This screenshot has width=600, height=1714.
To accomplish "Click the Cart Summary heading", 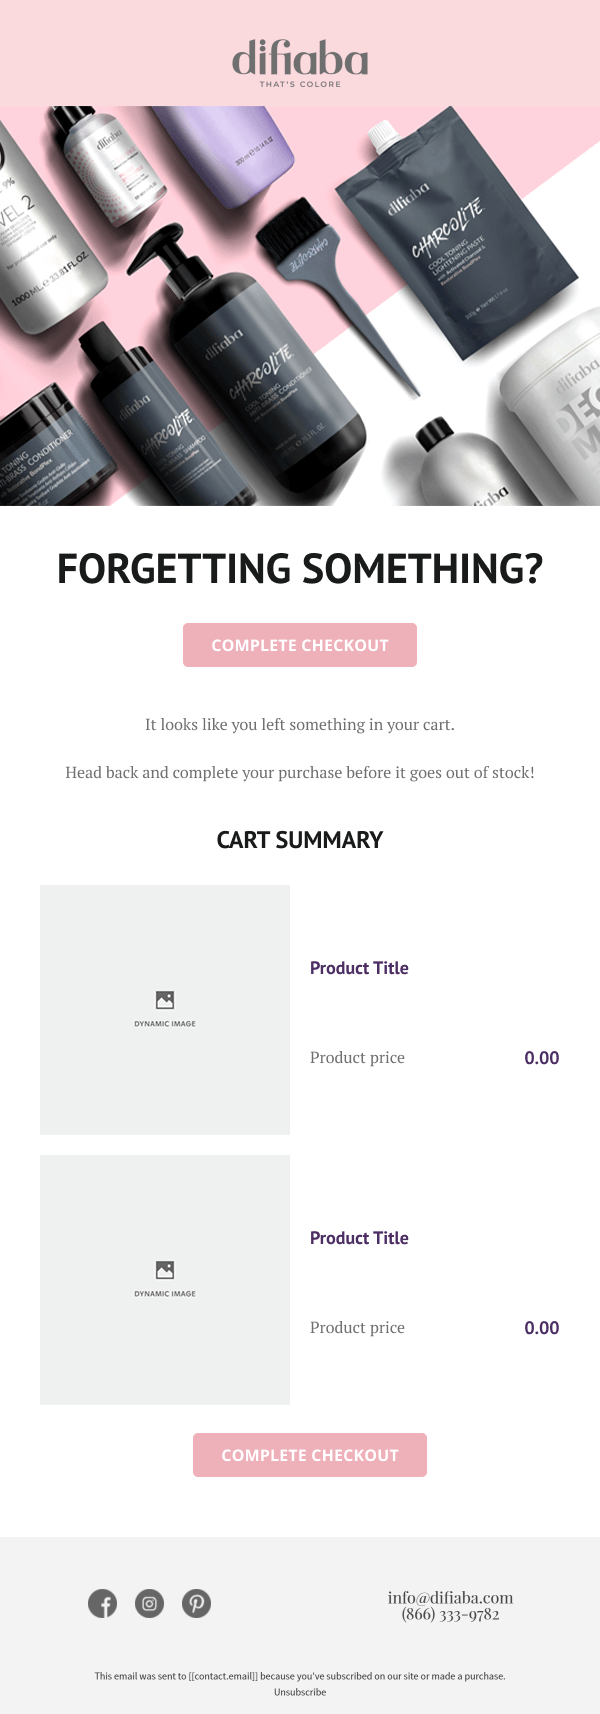I will click(x=300, y=840).
